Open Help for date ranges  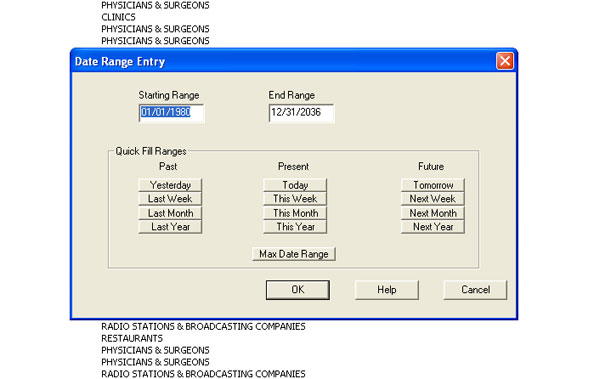[387, 290]
